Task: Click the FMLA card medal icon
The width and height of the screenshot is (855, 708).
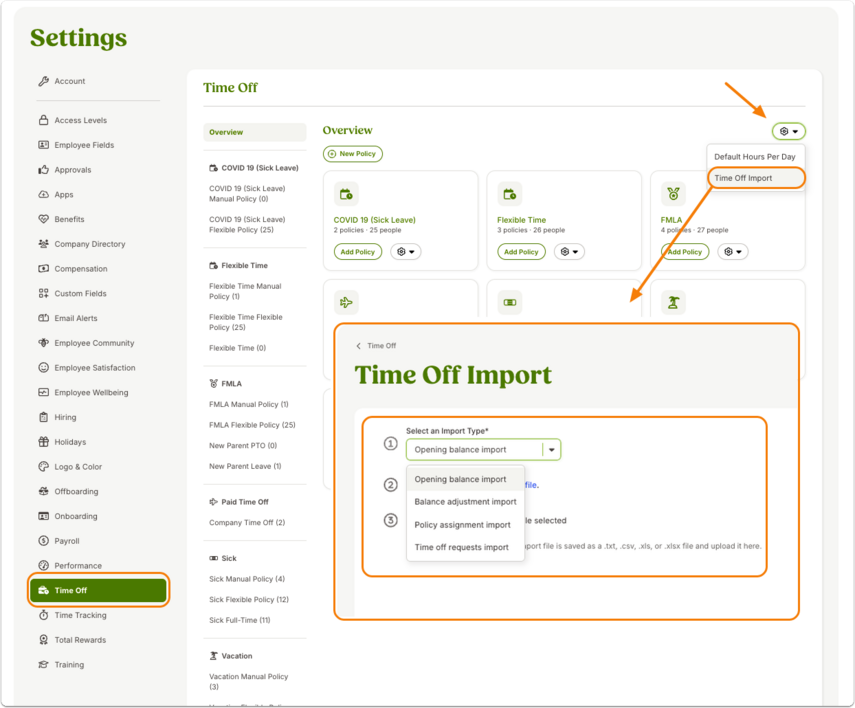Action: pos(673,194)
